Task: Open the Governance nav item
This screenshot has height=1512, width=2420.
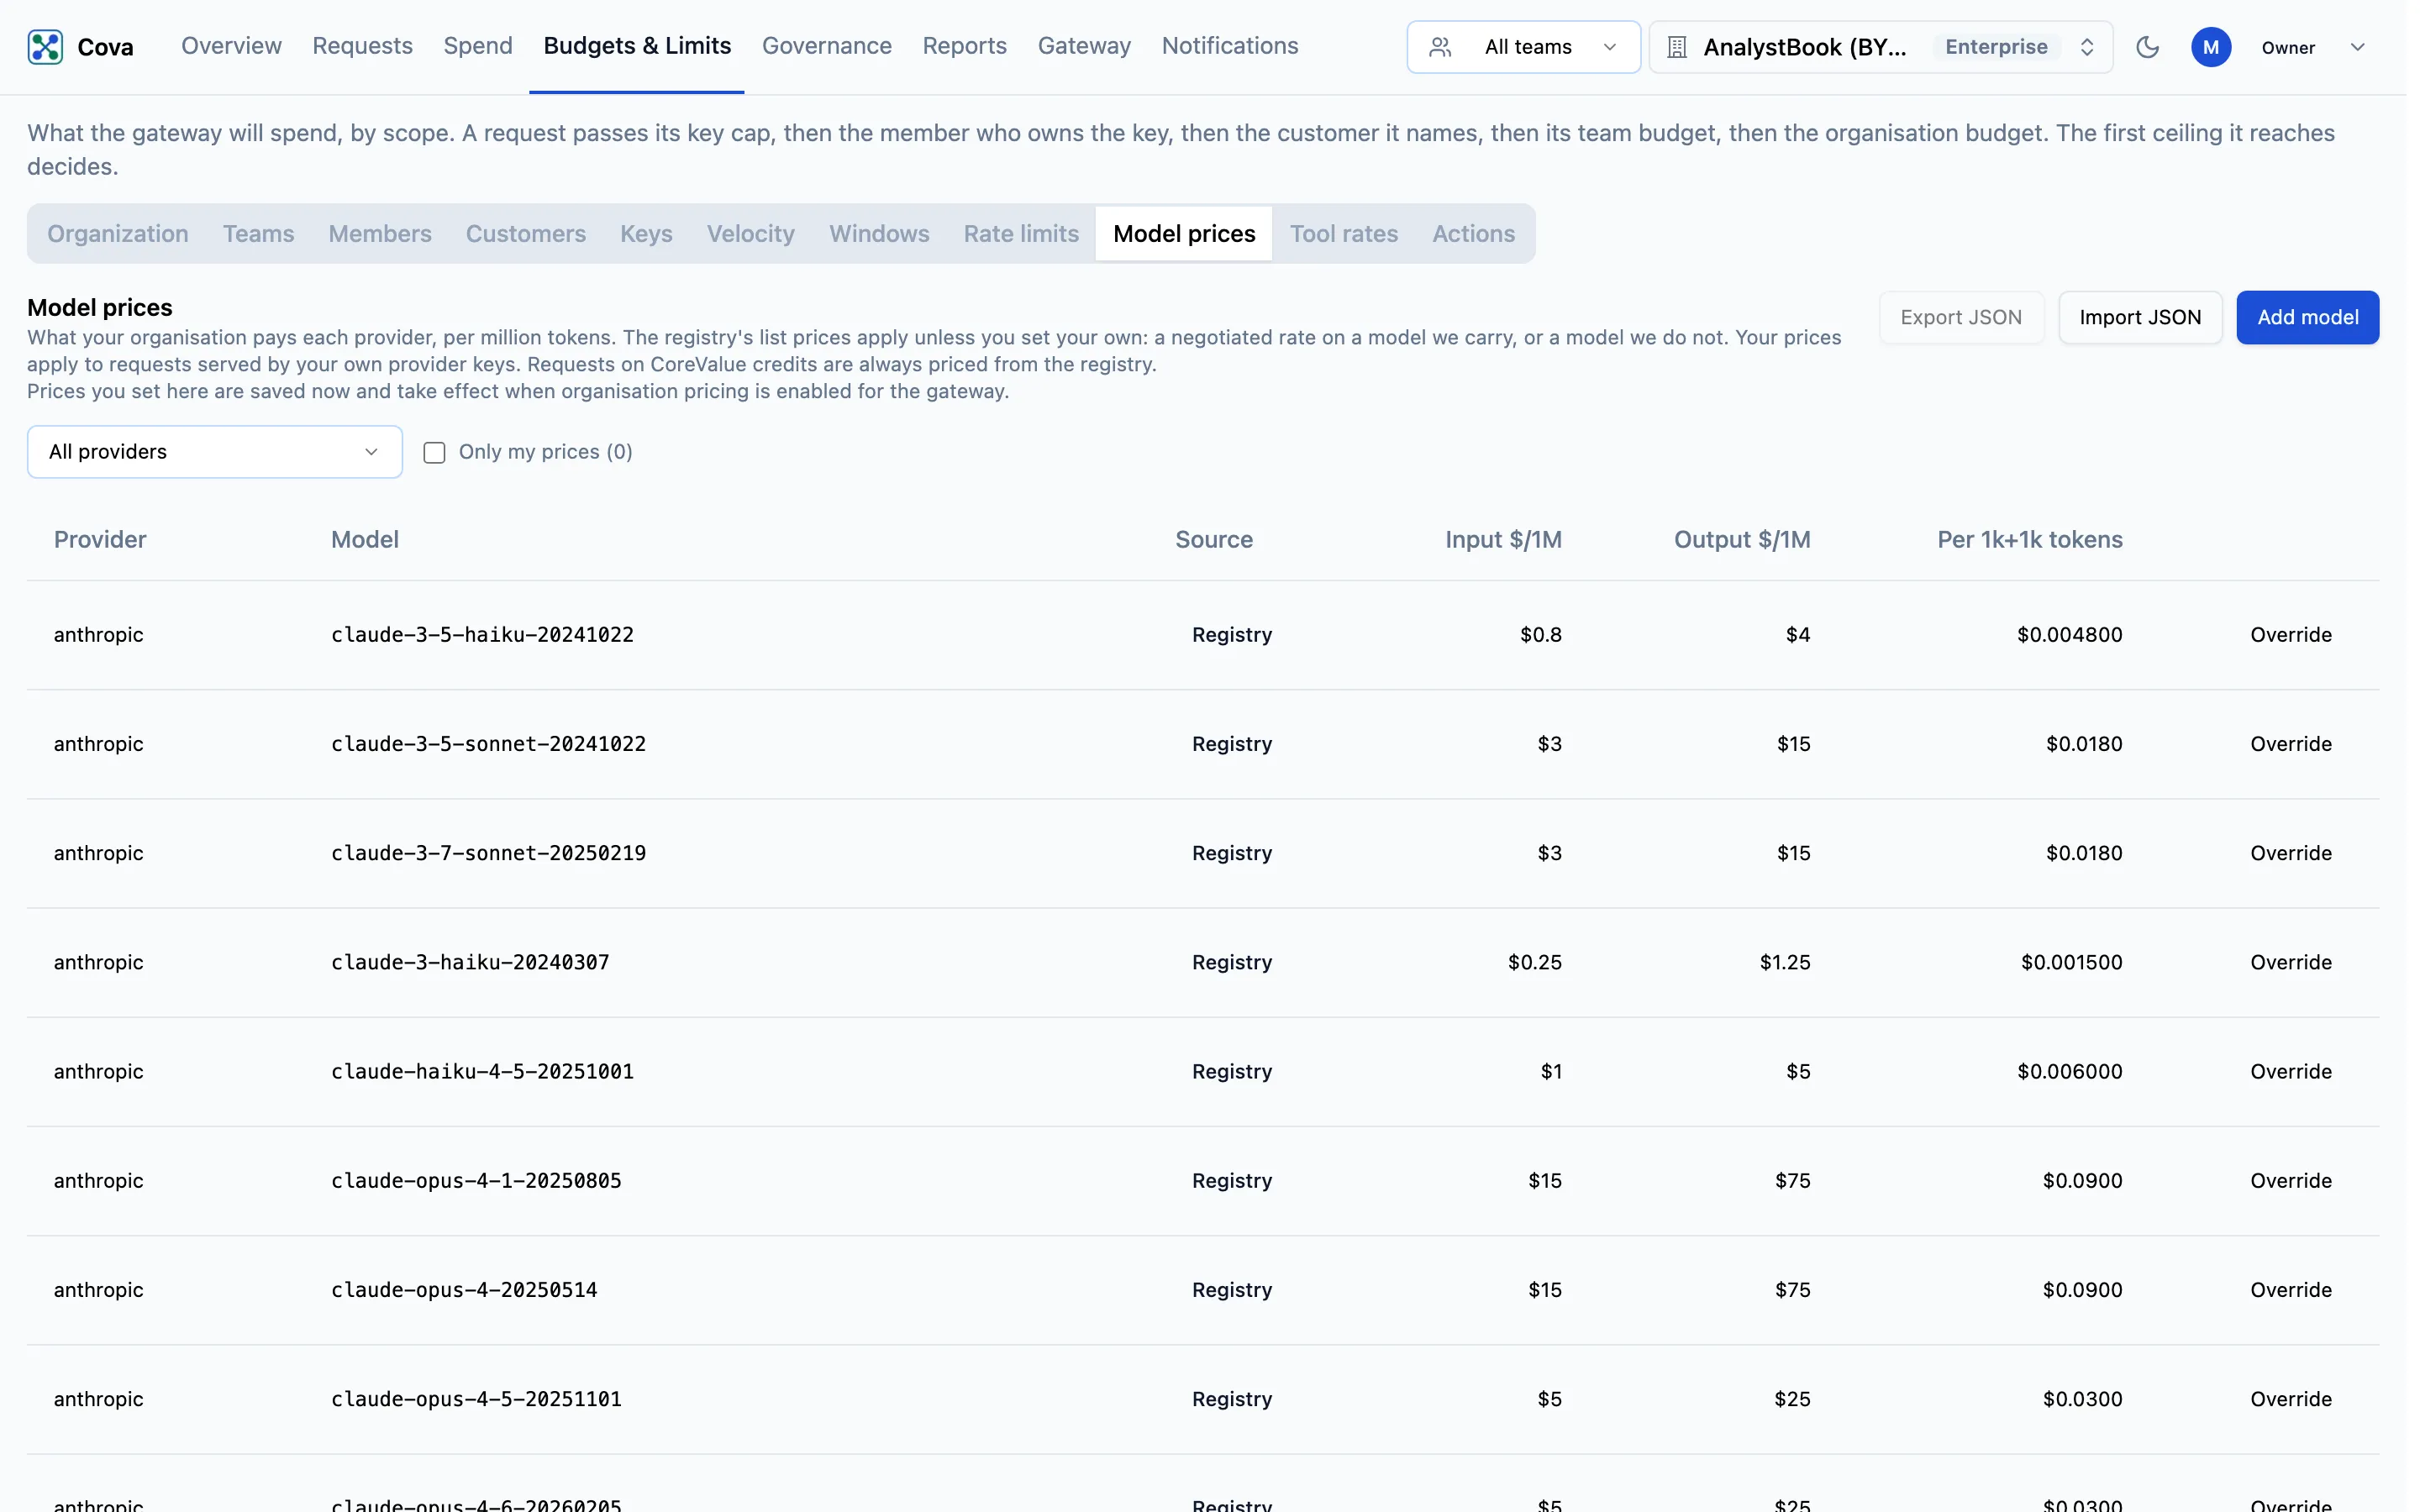Action: 827,46
